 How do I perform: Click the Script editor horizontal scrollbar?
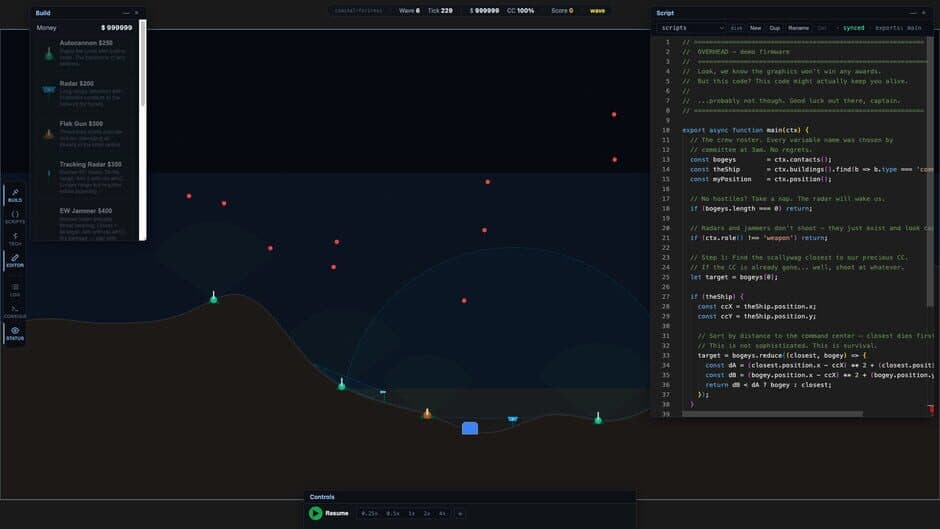[772, 414]
